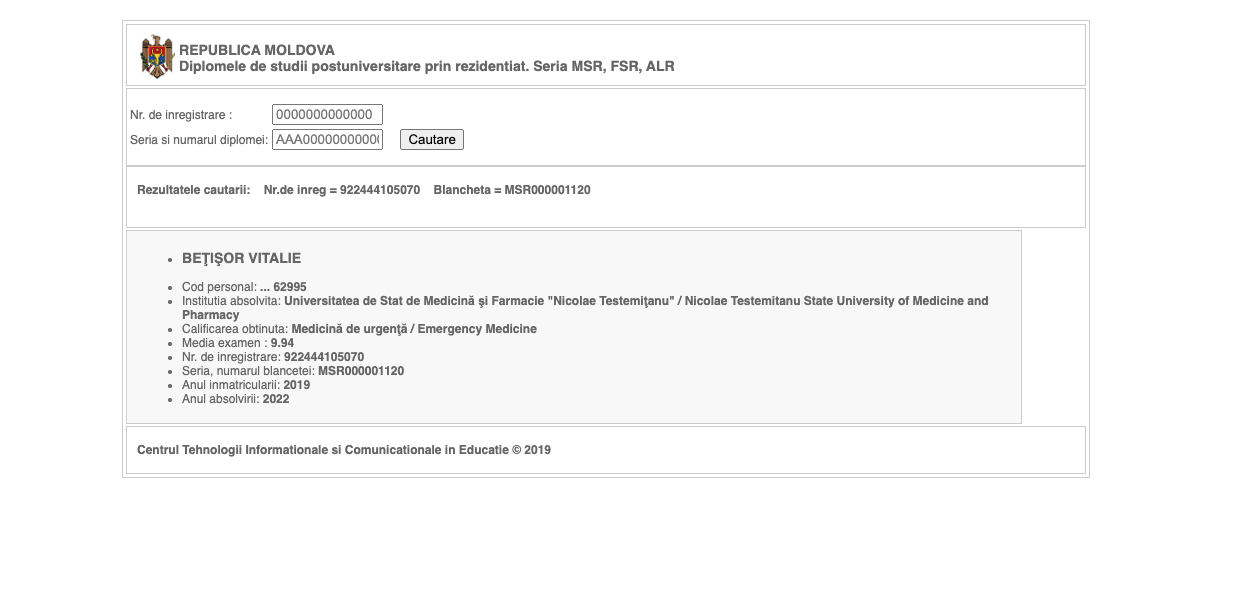Click the Moldova coat of arms emblem

pos(157,57)
